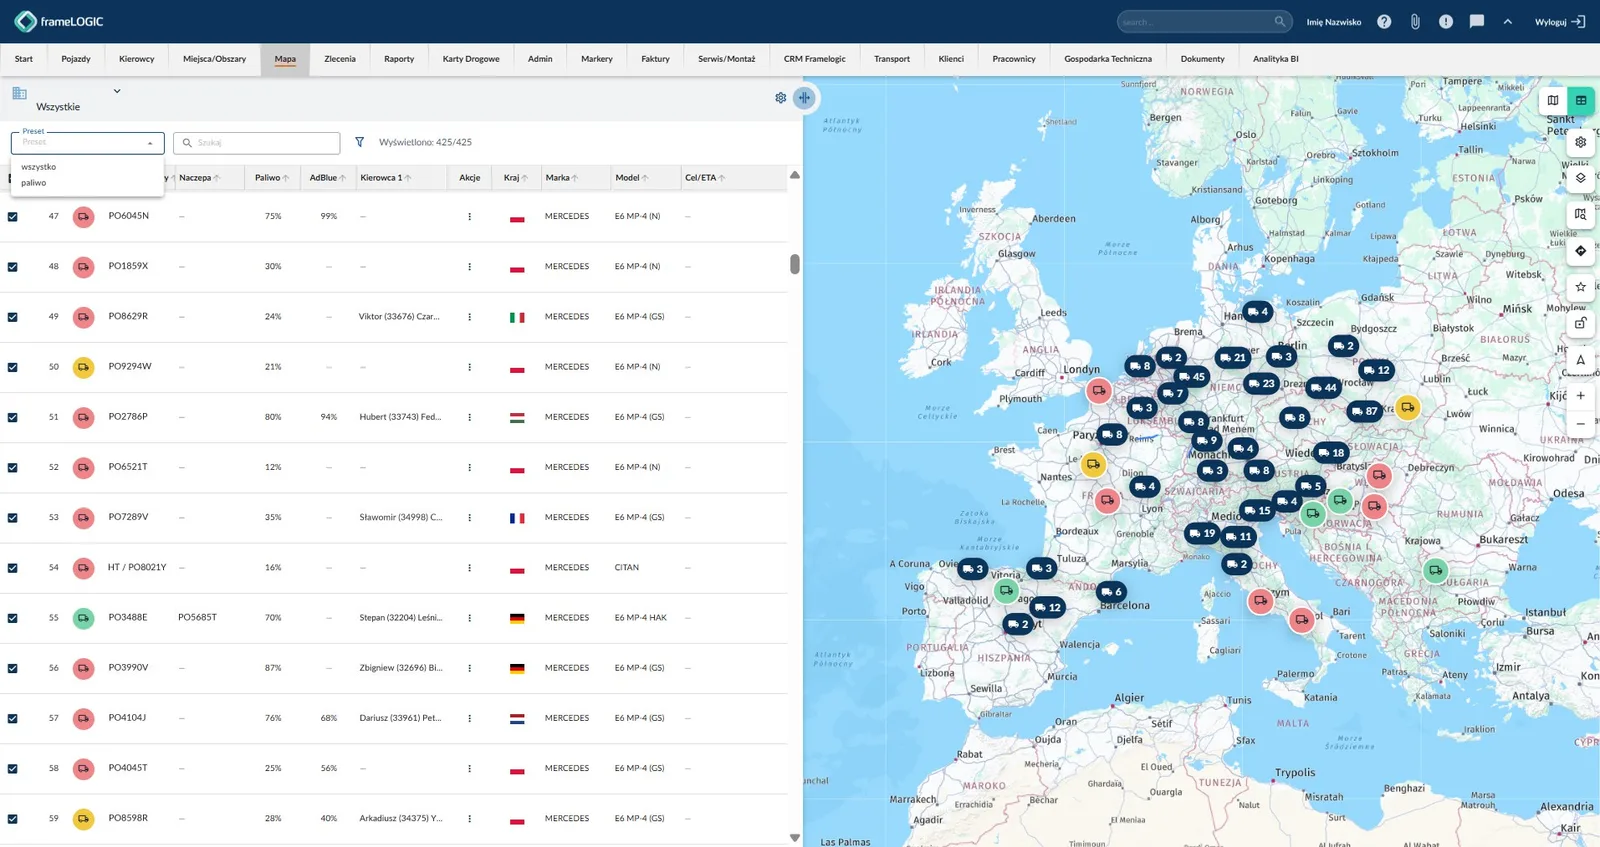Uncheck the checkbox for row 55

pos(13,618)
